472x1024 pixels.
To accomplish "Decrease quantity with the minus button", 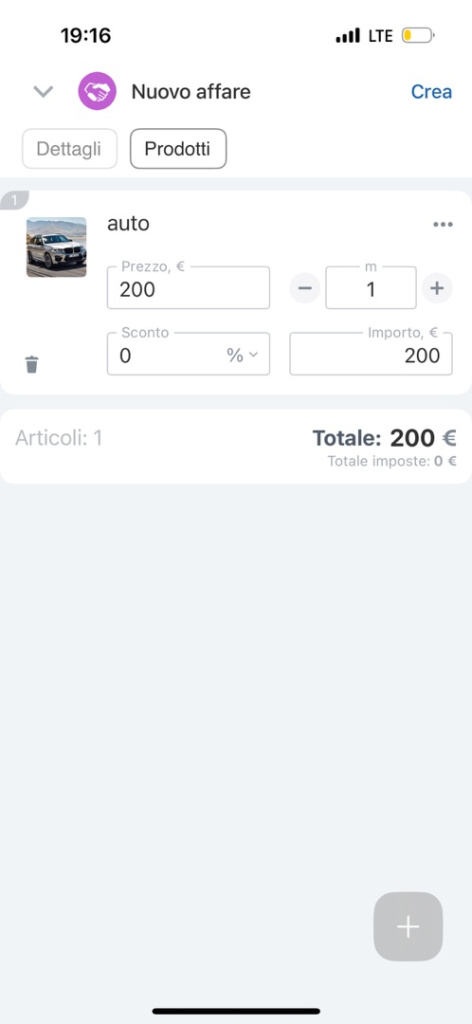I will click(x=305, y=288).
